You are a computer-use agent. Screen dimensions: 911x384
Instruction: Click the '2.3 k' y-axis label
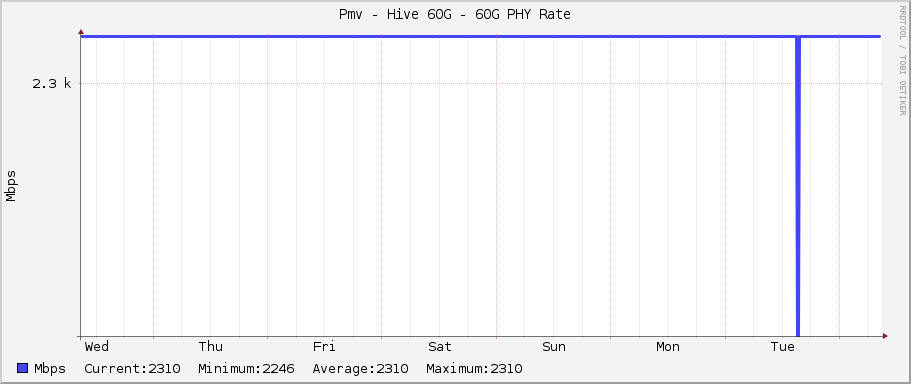pos(52,84)
